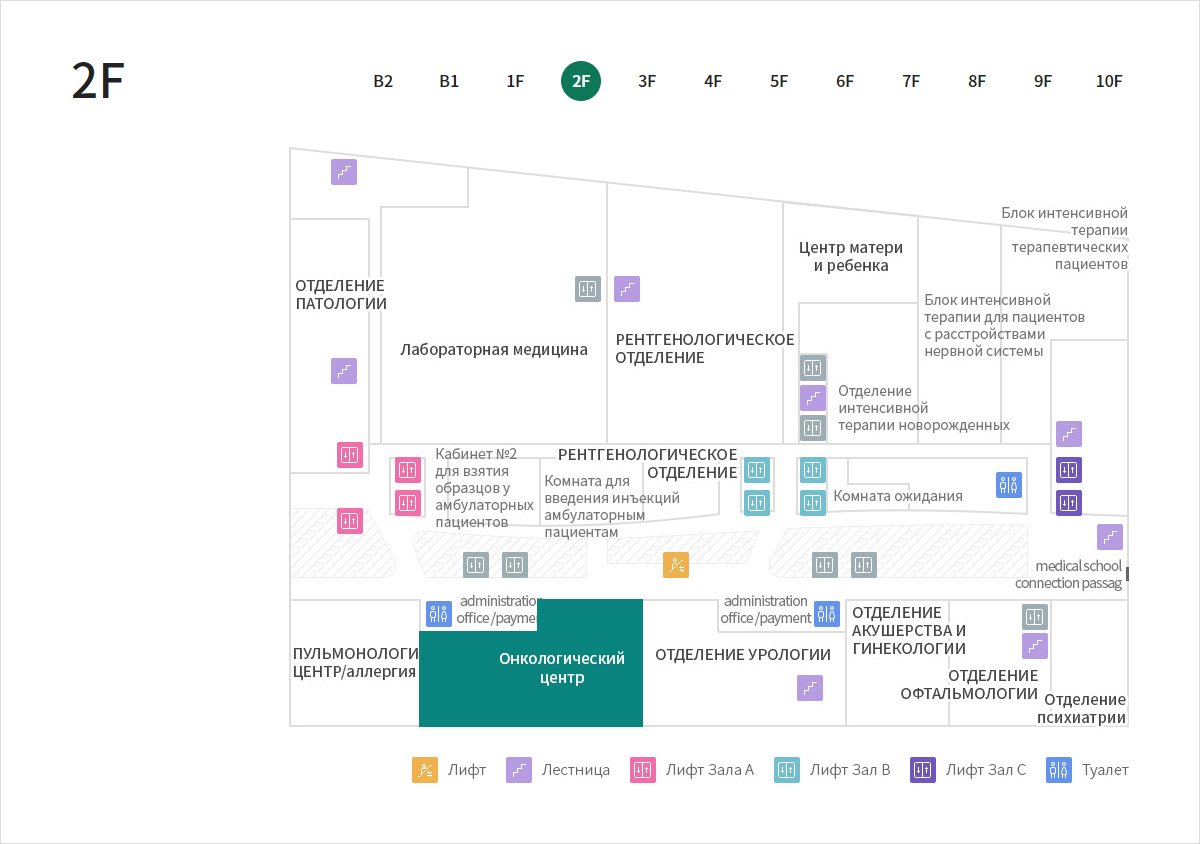This screenshot has height=844, width=1200.
Task: Click the Центр матери и ребенка label
Action: click(851, 257)
